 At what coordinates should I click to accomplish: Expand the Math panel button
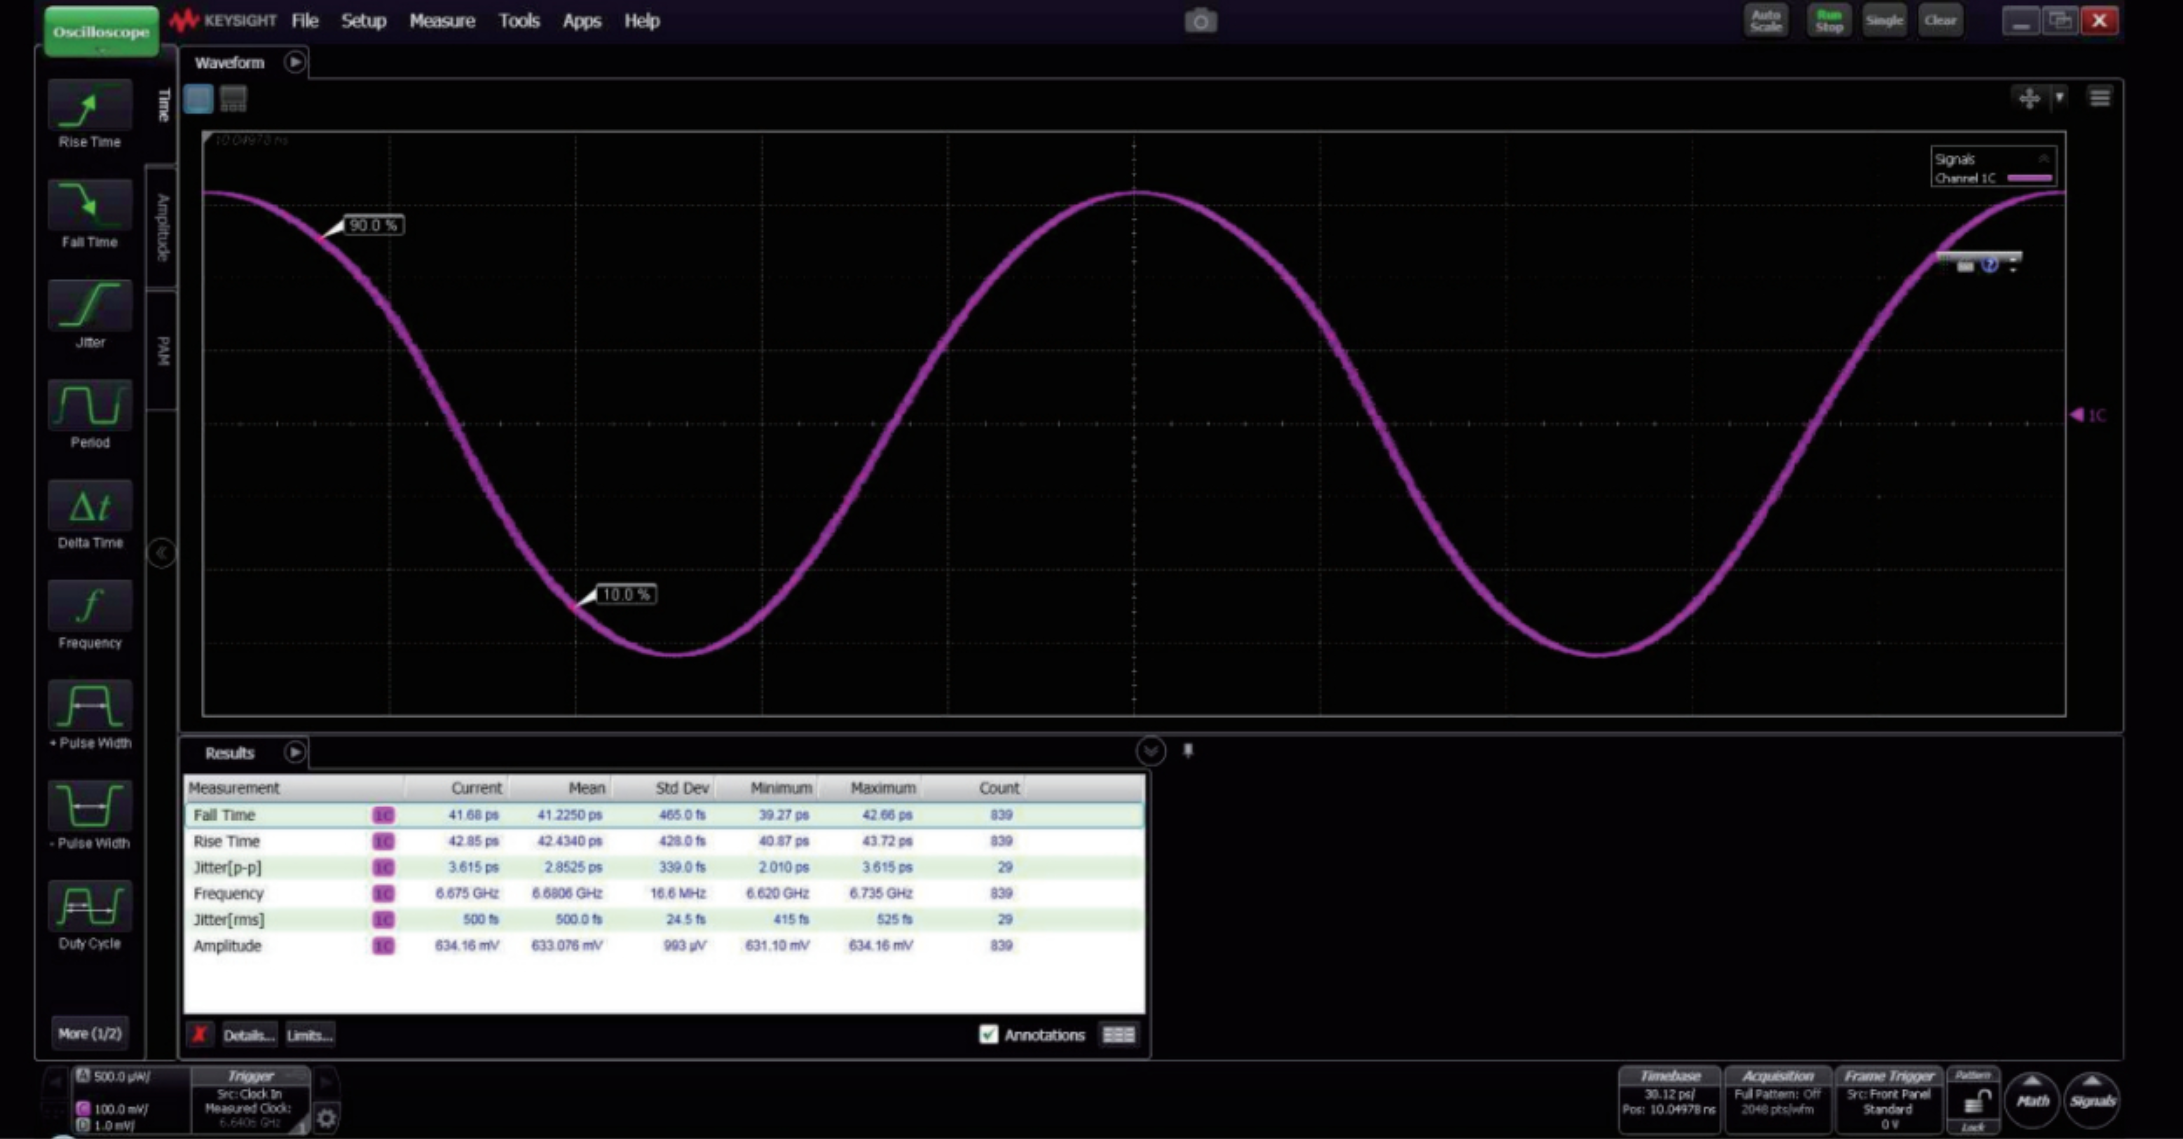[x=2032, y=1100]
